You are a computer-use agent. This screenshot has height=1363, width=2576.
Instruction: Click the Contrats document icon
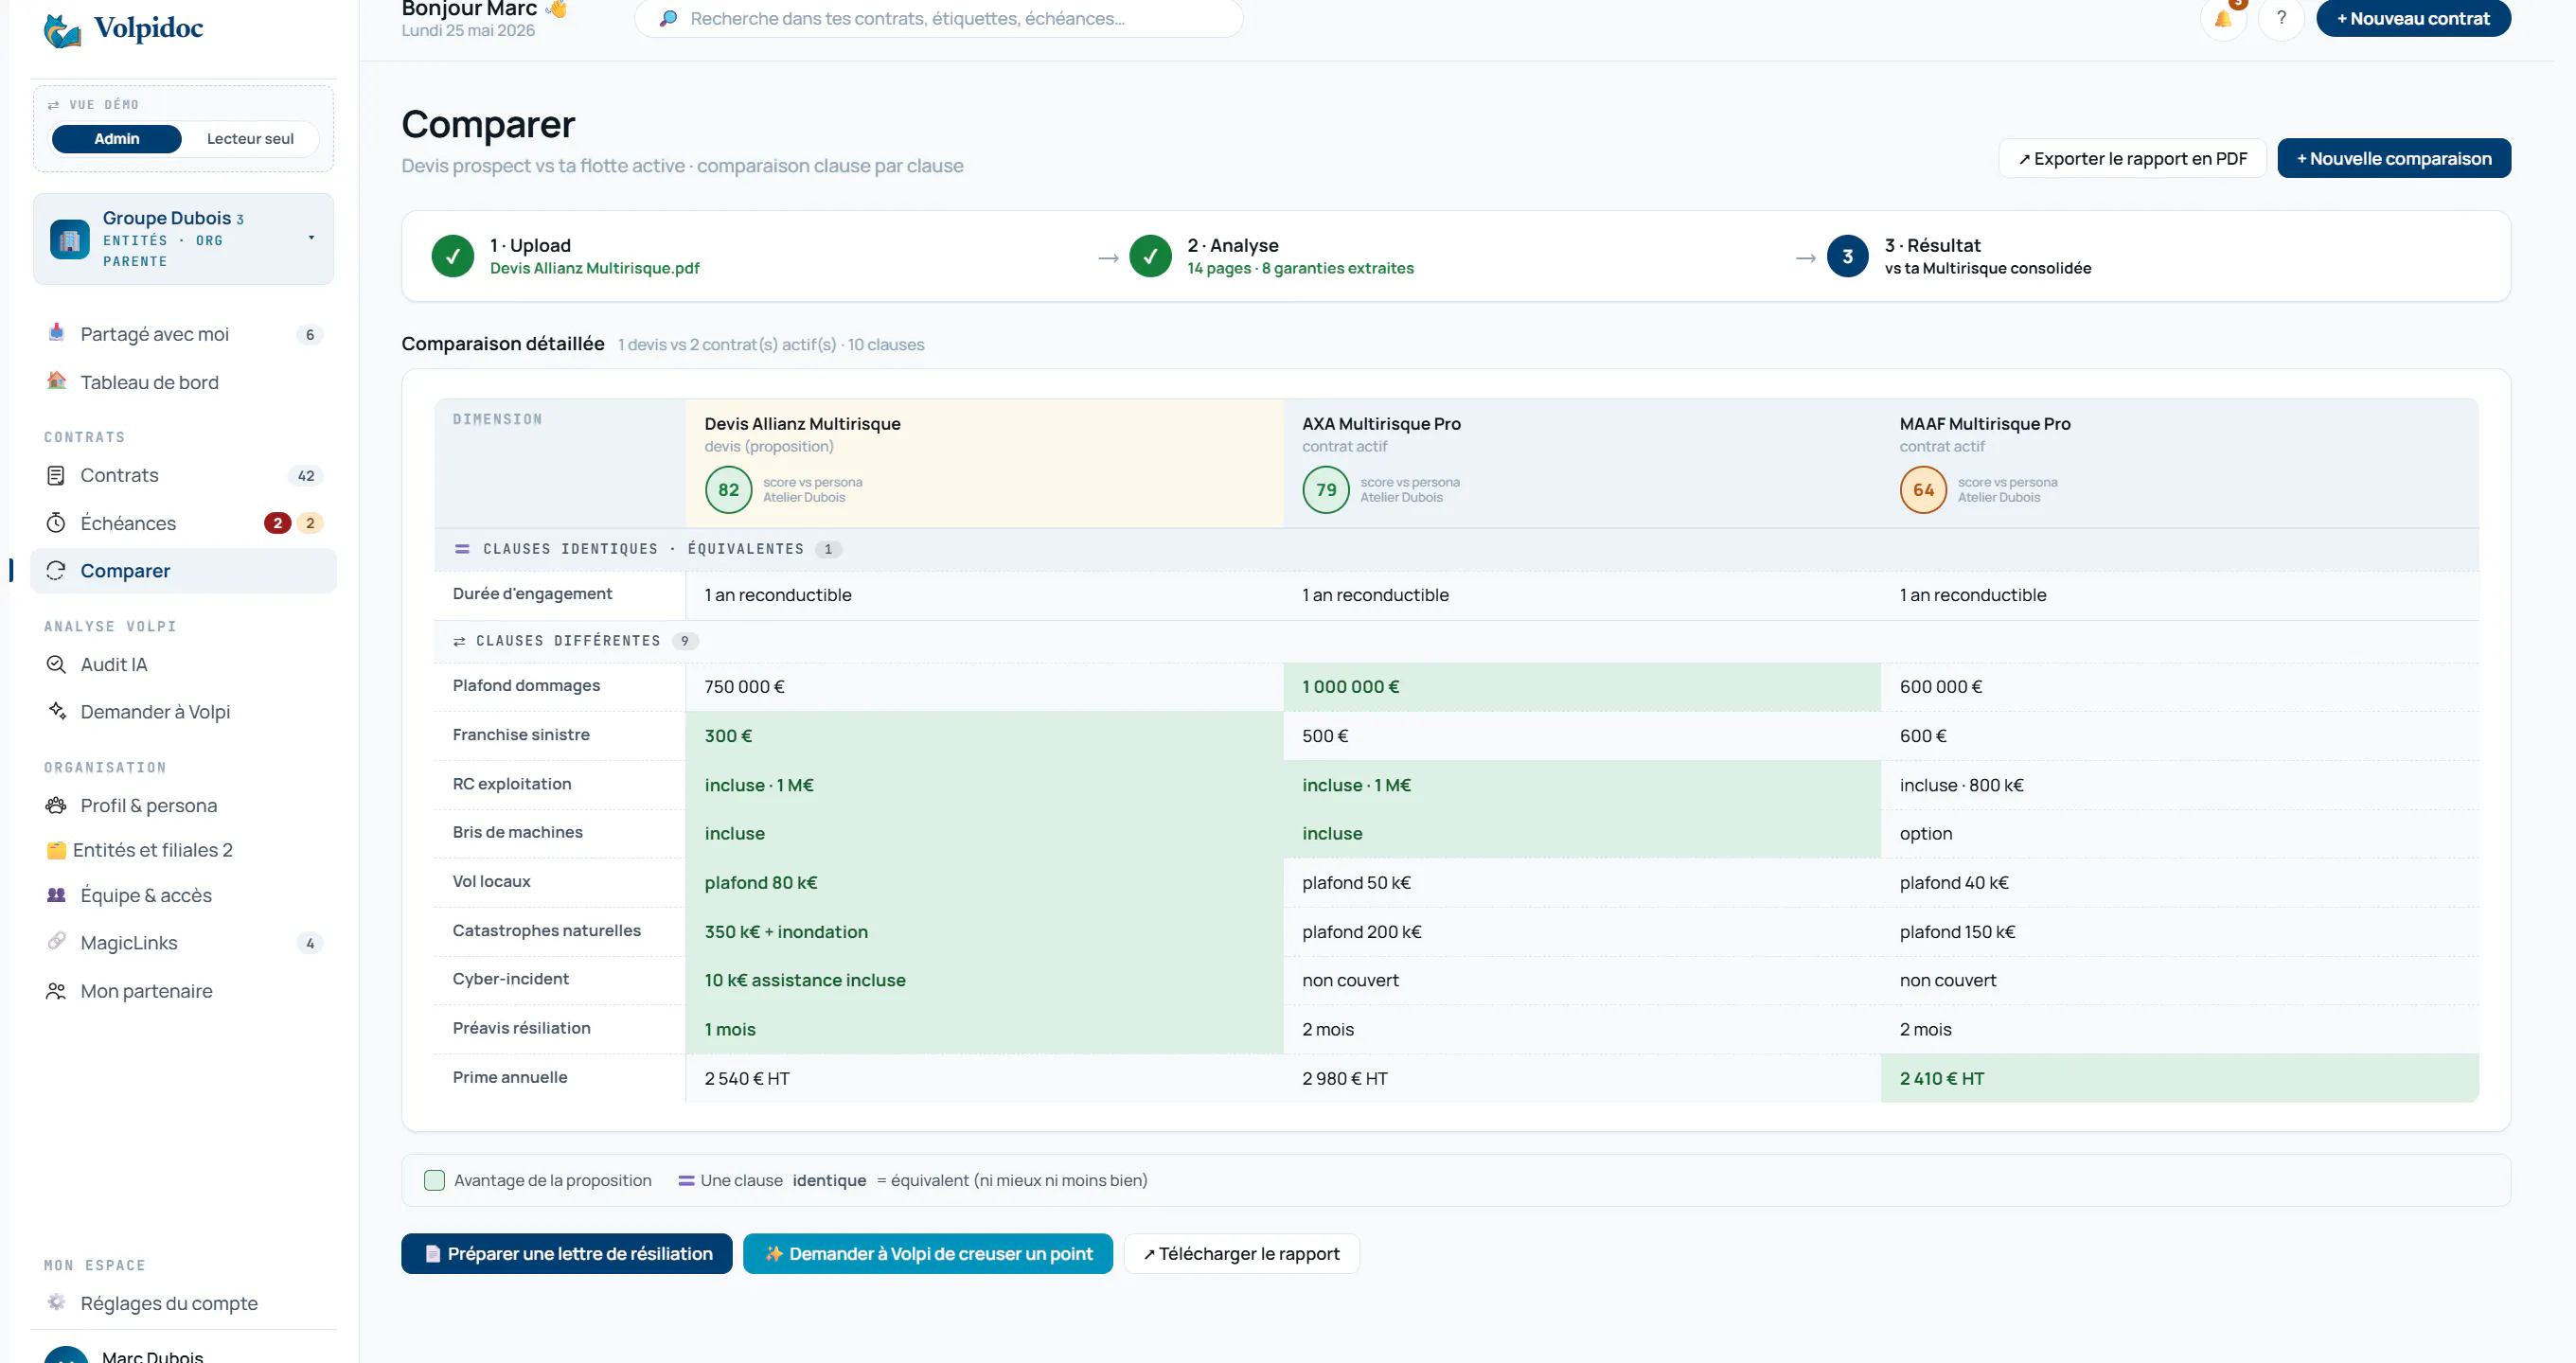click(56, 475)
